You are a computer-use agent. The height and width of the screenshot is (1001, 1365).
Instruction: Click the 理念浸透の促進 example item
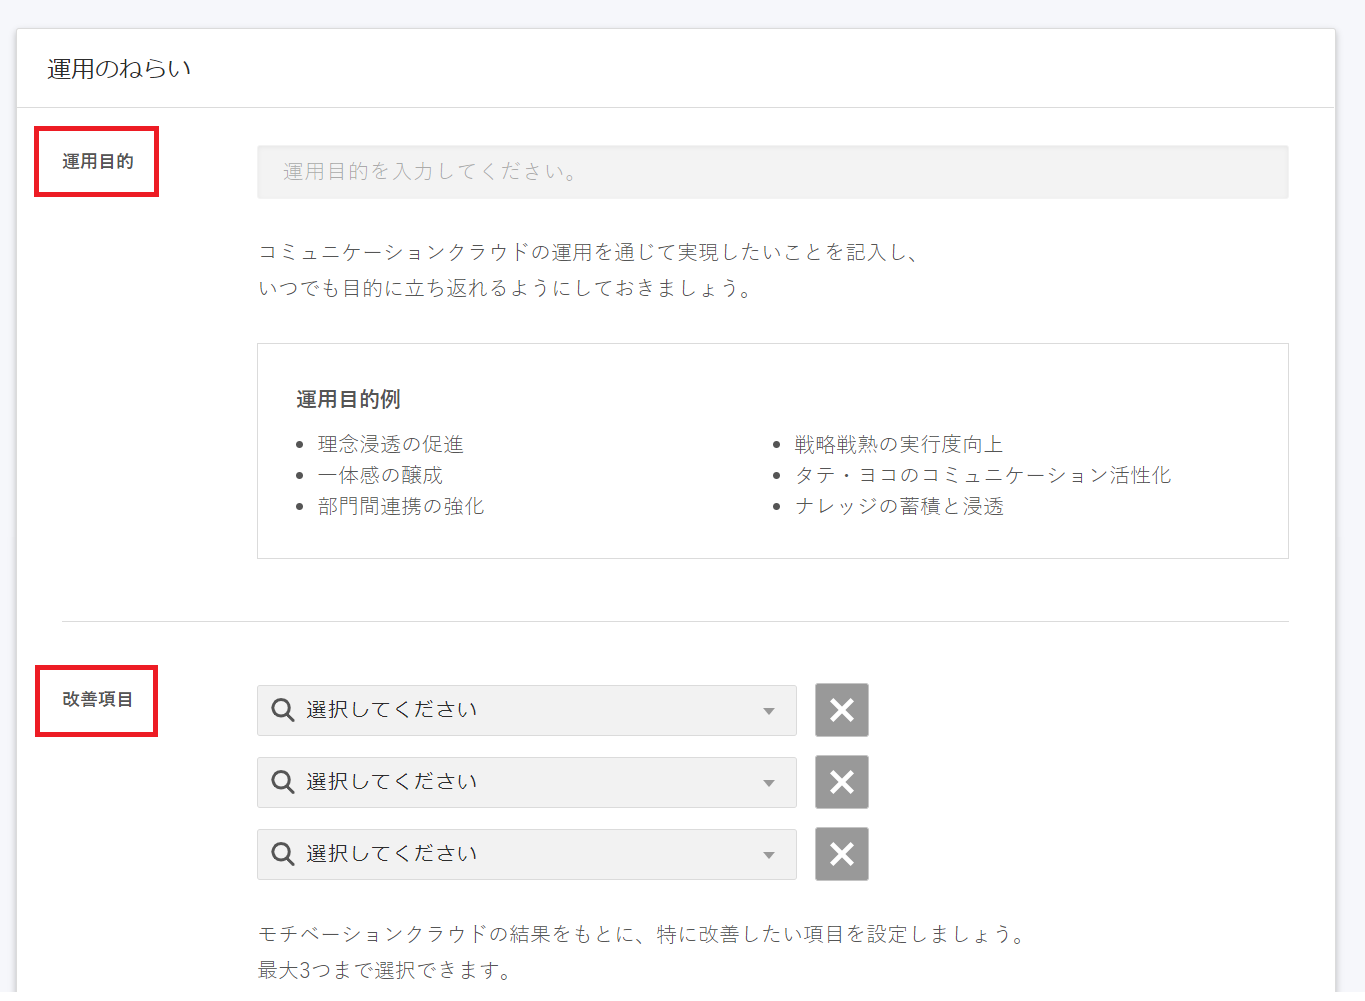(390, 444)
